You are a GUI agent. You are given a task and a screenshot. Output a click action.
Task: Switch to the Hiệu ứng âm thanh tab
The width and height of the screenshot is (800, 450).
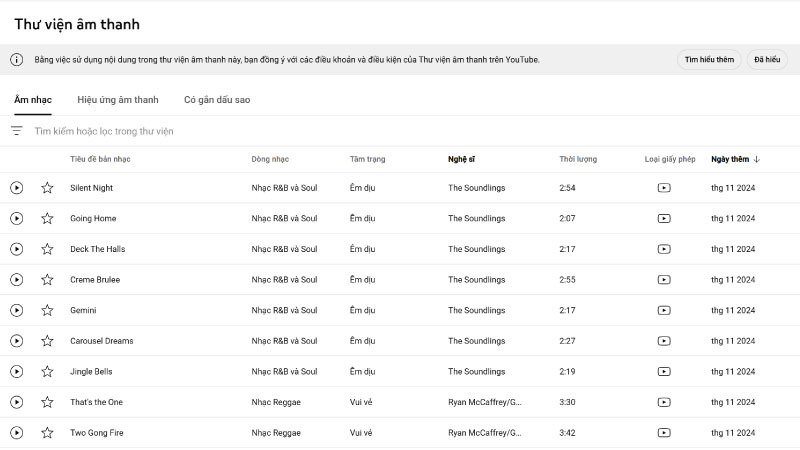pos(118,100)
